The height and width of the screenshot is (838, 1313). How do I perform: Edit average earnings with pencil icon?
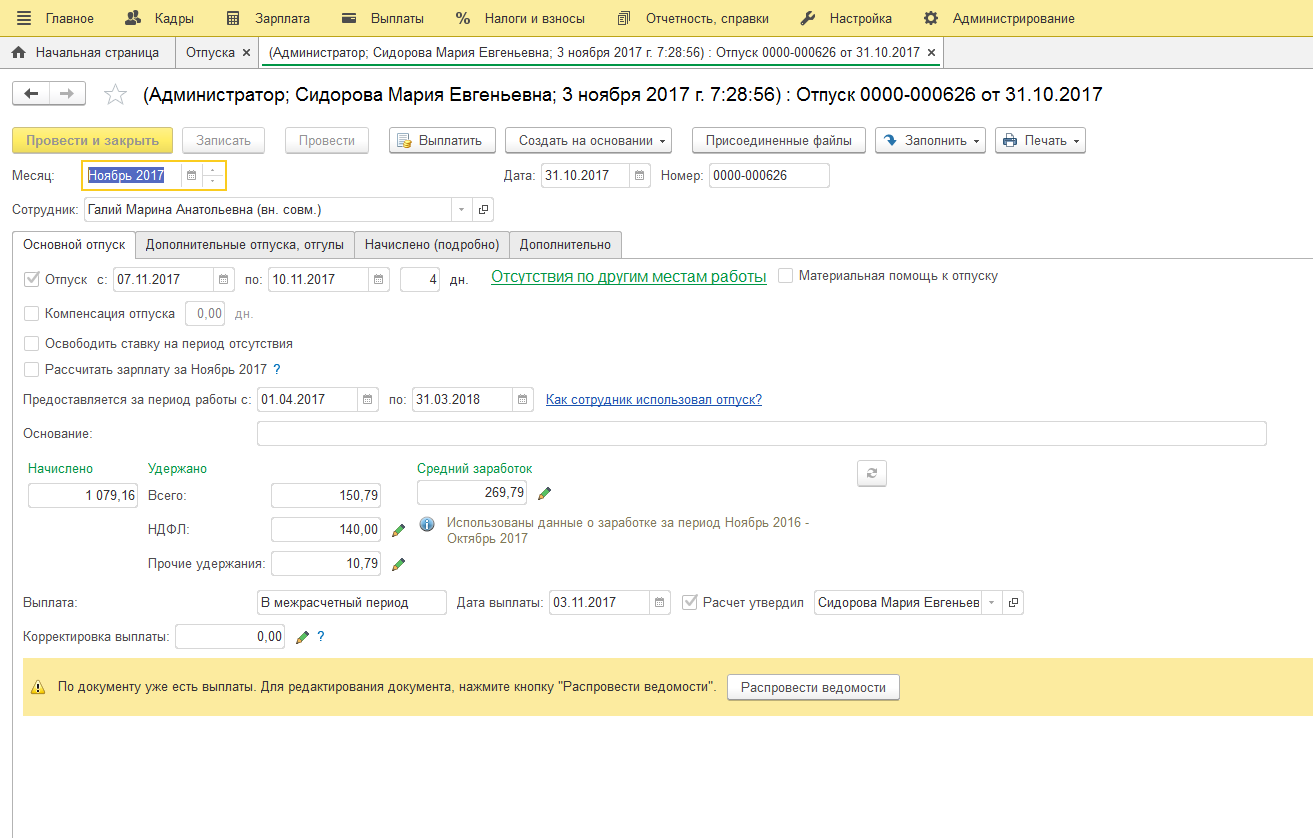click(545, 493)
